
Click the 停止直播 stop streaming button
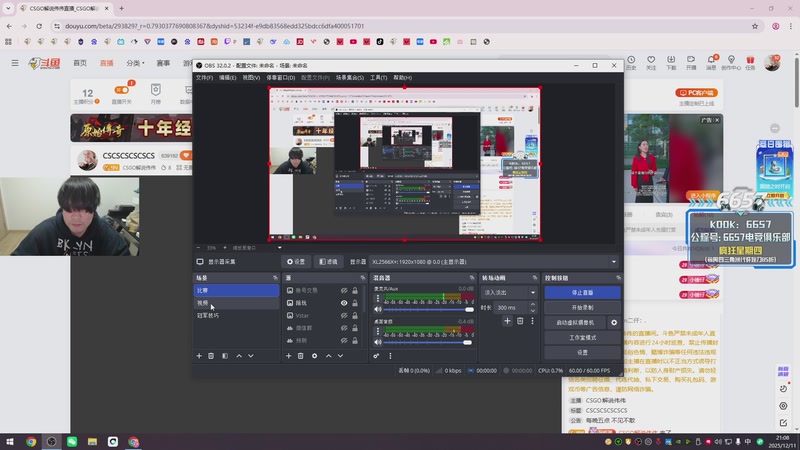coord(582,292)
